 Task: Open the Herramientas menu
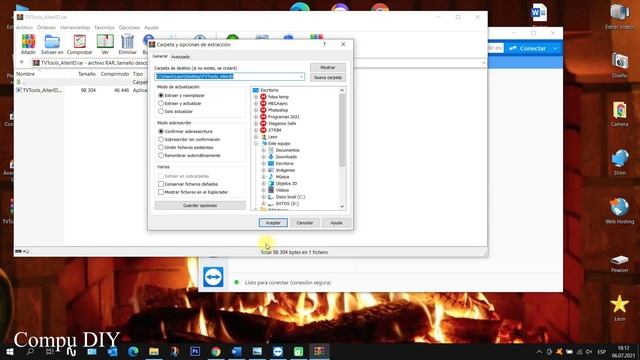(x=75, y=27)
